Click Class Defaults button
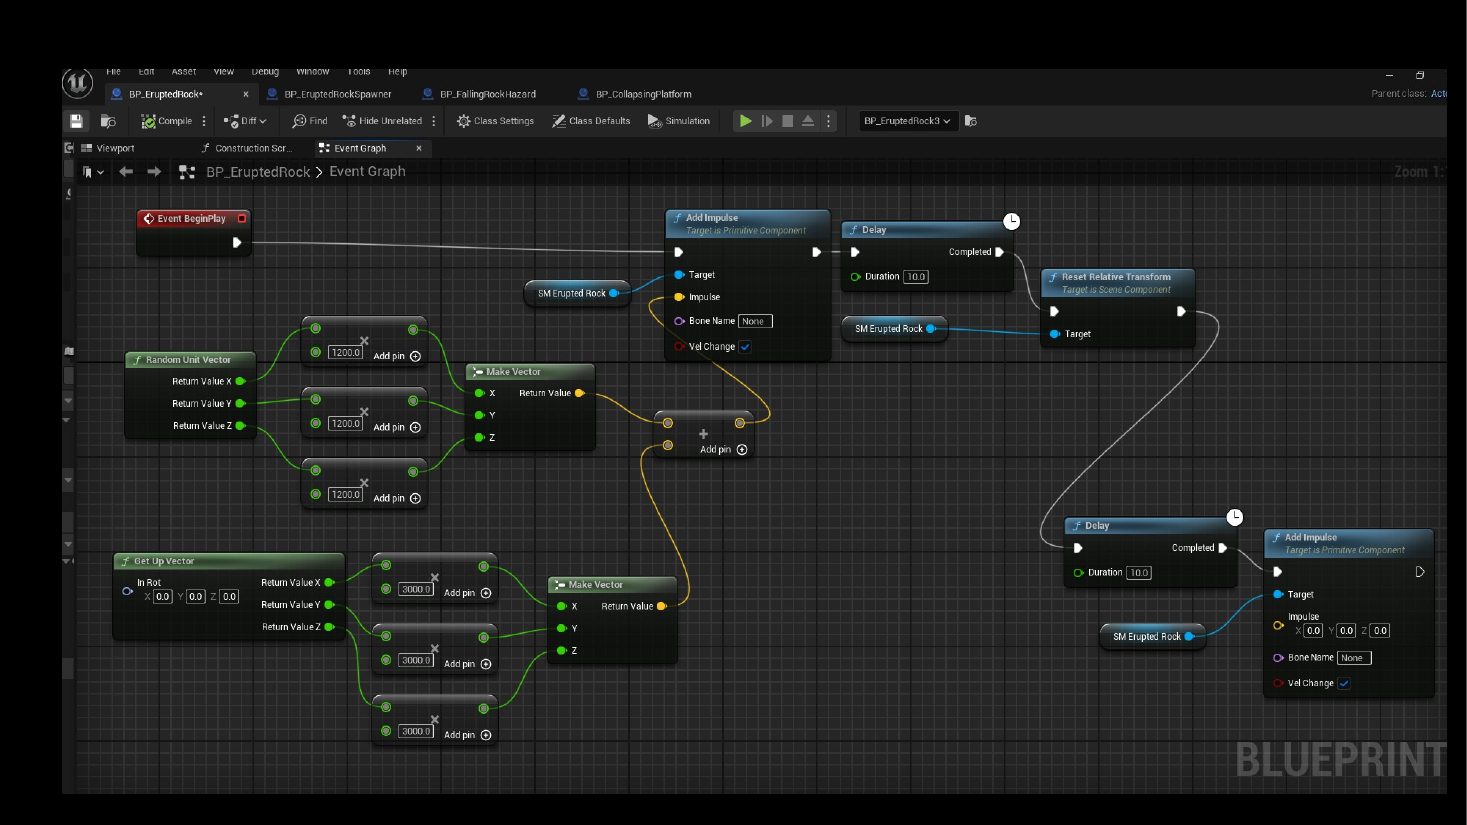 click(591, 121)
